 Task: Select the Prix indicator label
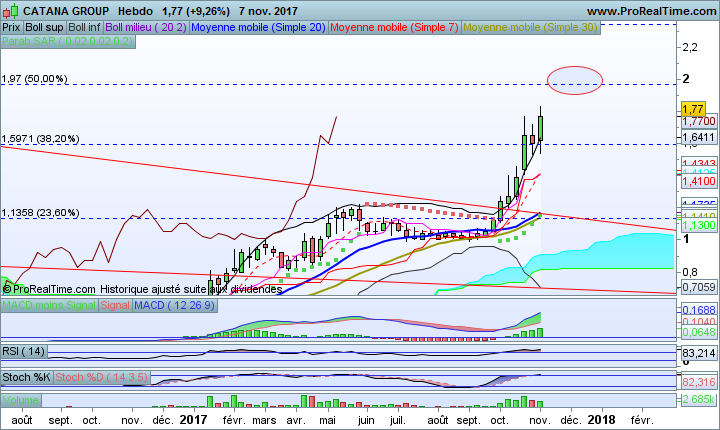click(11, 28)
